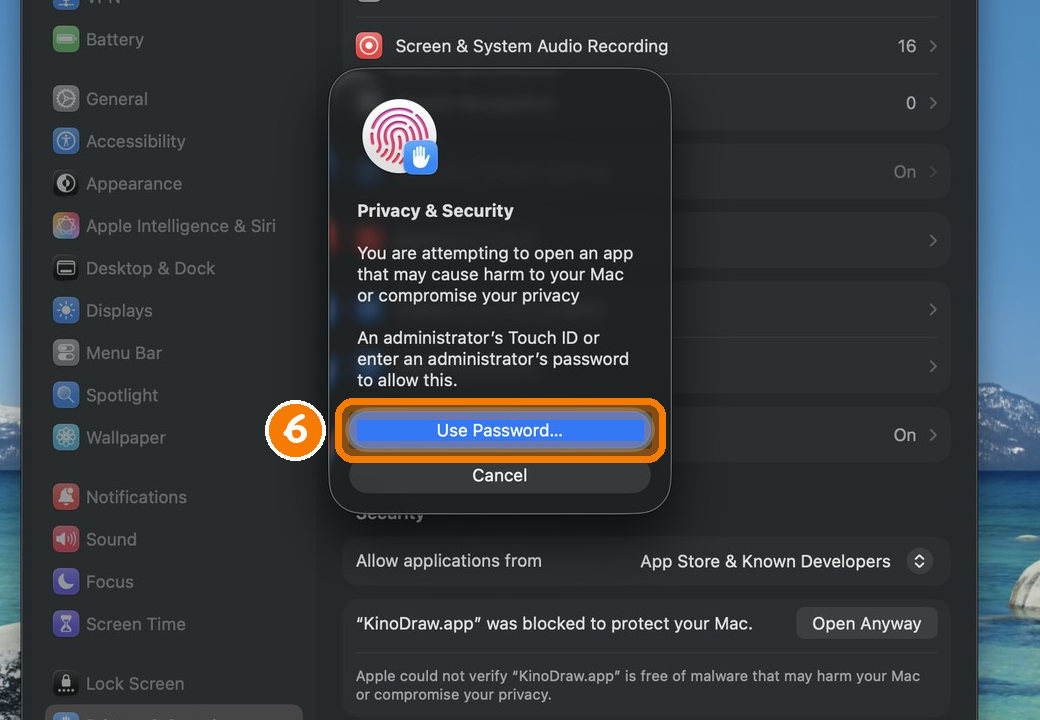This screenshot has width=1040, height=720.
Task: Open Displays settings label
Action: 119,310
